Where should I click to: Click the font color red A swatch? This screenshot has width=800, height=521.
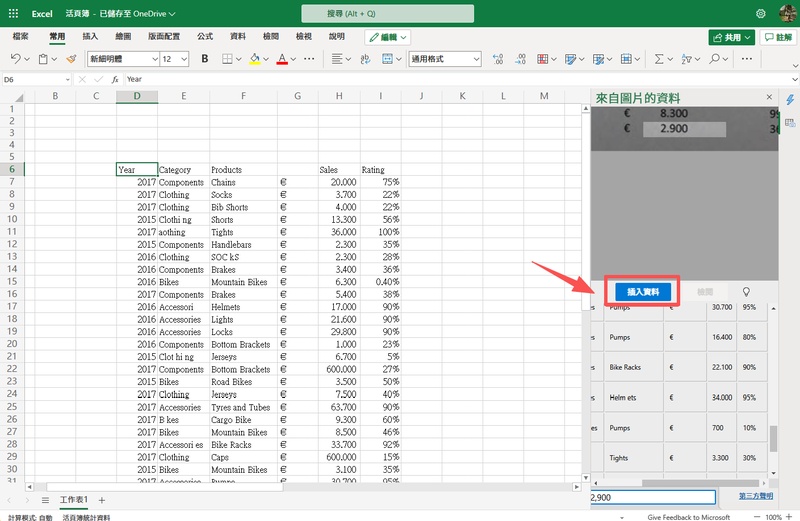[x=282, y=59]
